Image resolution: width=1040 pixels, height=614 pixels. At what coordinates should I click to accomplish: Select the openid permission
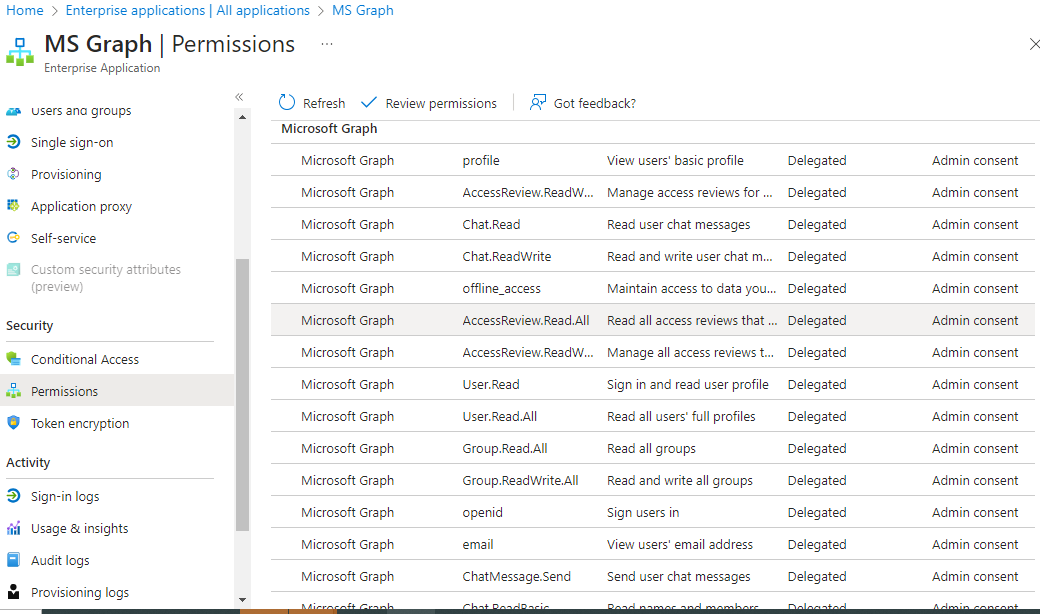tap(653, 512)
